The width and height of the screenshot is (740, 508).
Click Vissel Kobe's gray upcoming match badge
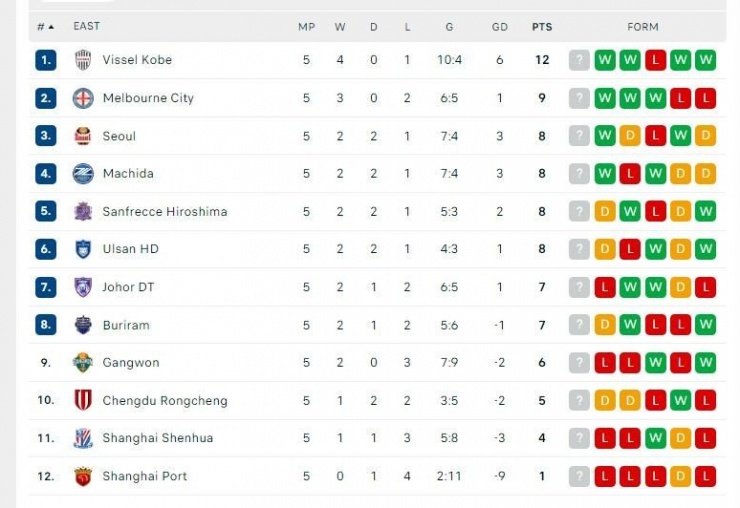[579, 60]
